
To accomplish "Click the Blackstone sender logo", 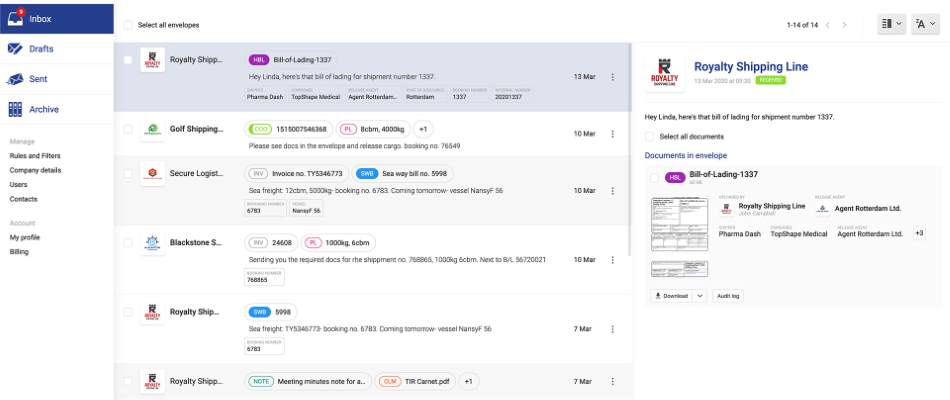I will 152,245.
